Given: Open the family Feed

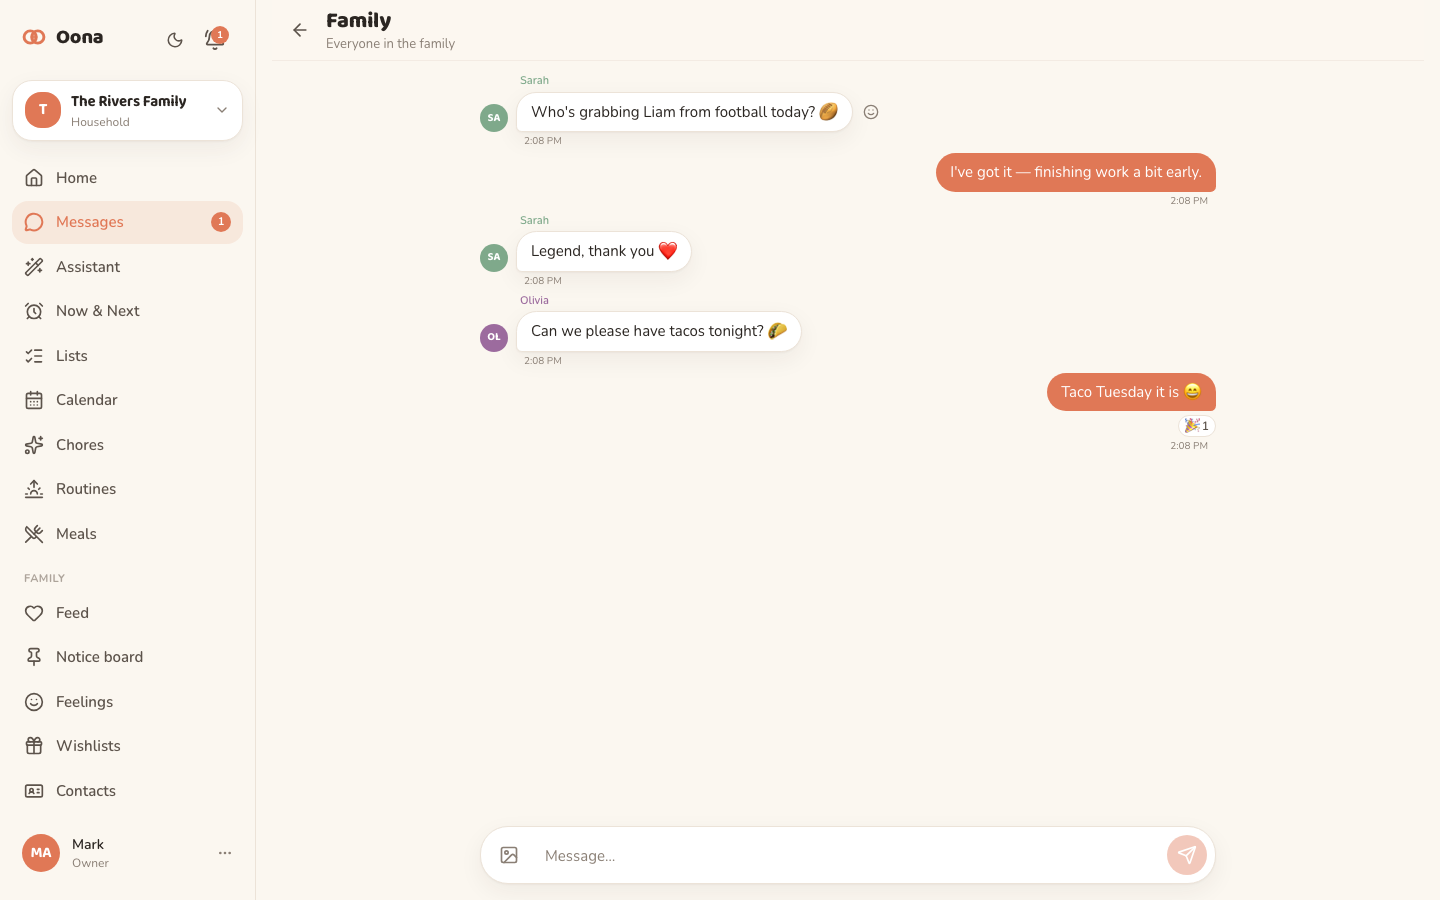Looking at the screenshot, I should pyautogui.click(x=127, y=613).
